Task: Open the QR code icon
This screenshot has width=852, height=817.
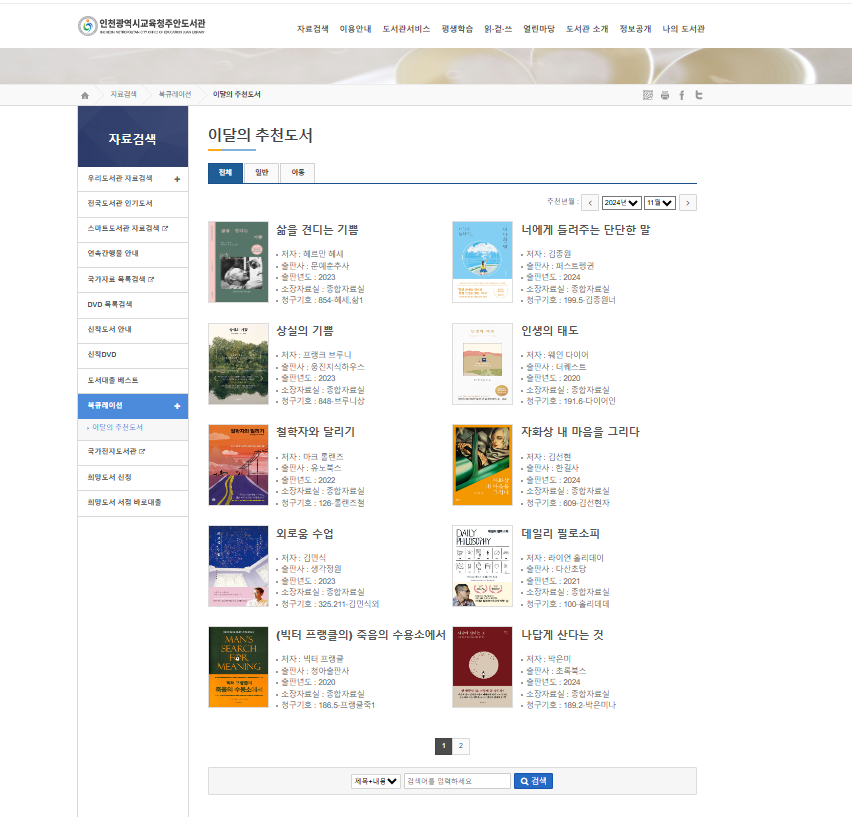Action: click(648, 95)
